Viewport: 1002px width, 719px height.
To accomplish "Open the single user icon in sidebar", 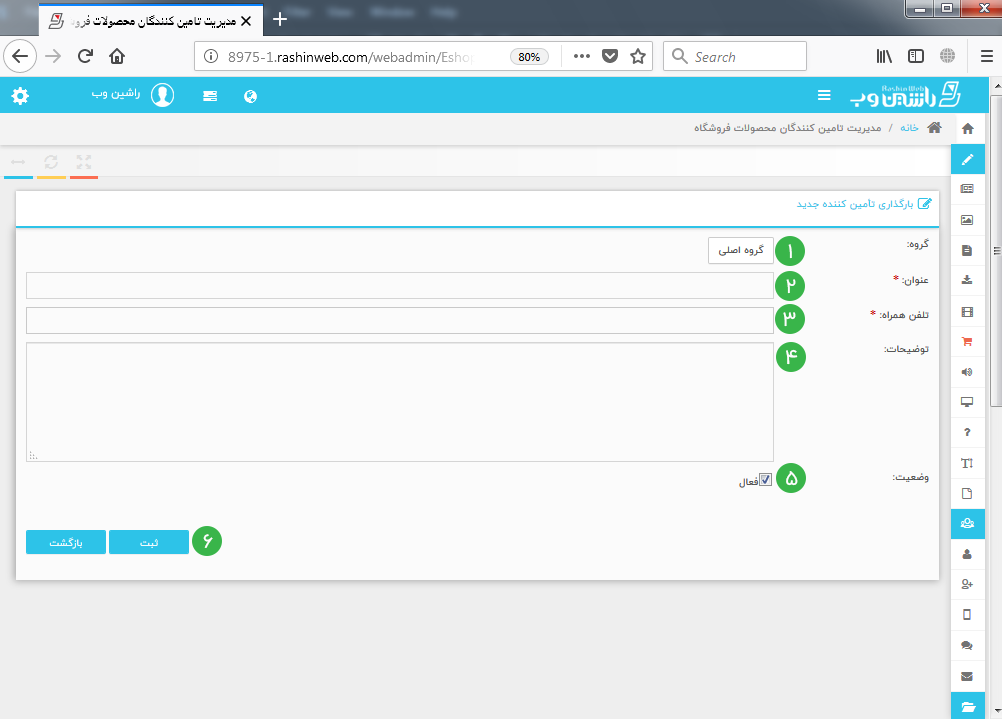I will (x=967, y=554).
